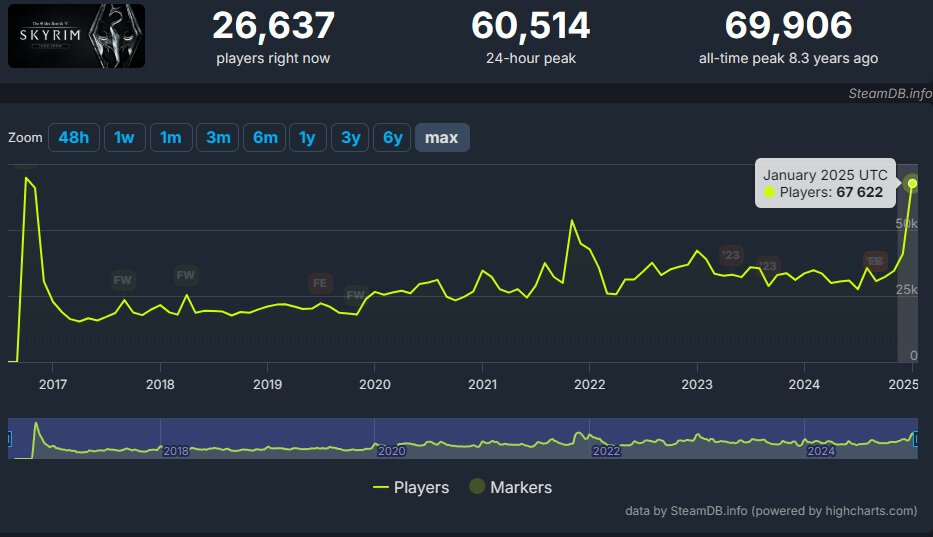Click the 2018 navigator label
The image size is (933, 537).
(176, 451)
